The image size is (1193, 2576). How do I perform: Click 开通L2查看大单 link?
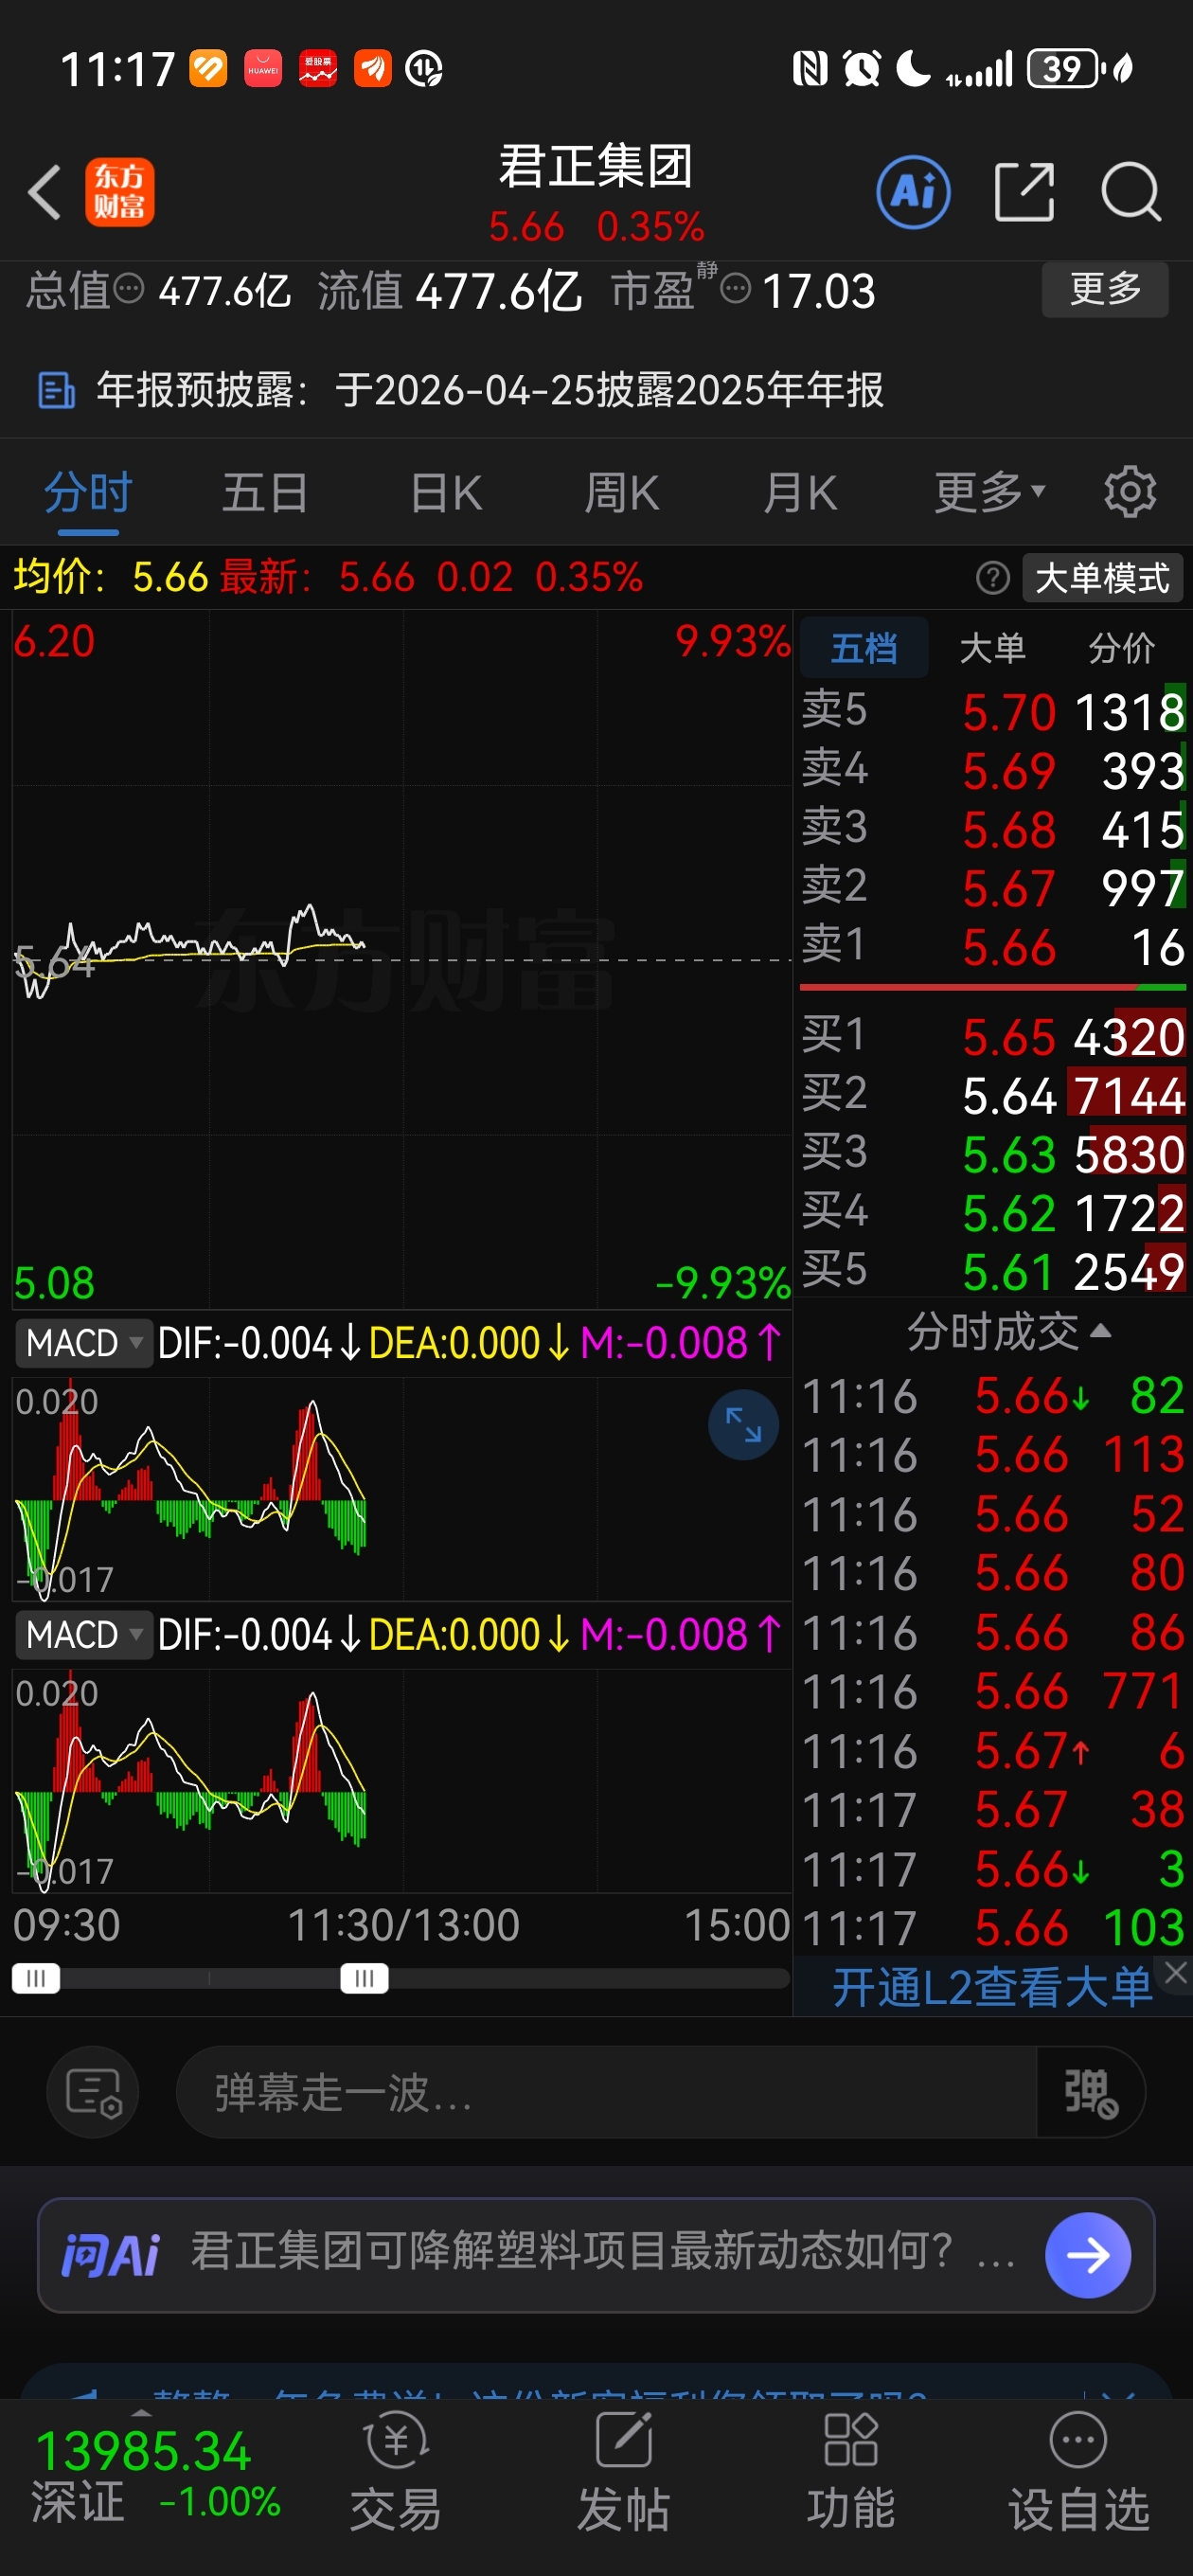(x=992, y=1987)
